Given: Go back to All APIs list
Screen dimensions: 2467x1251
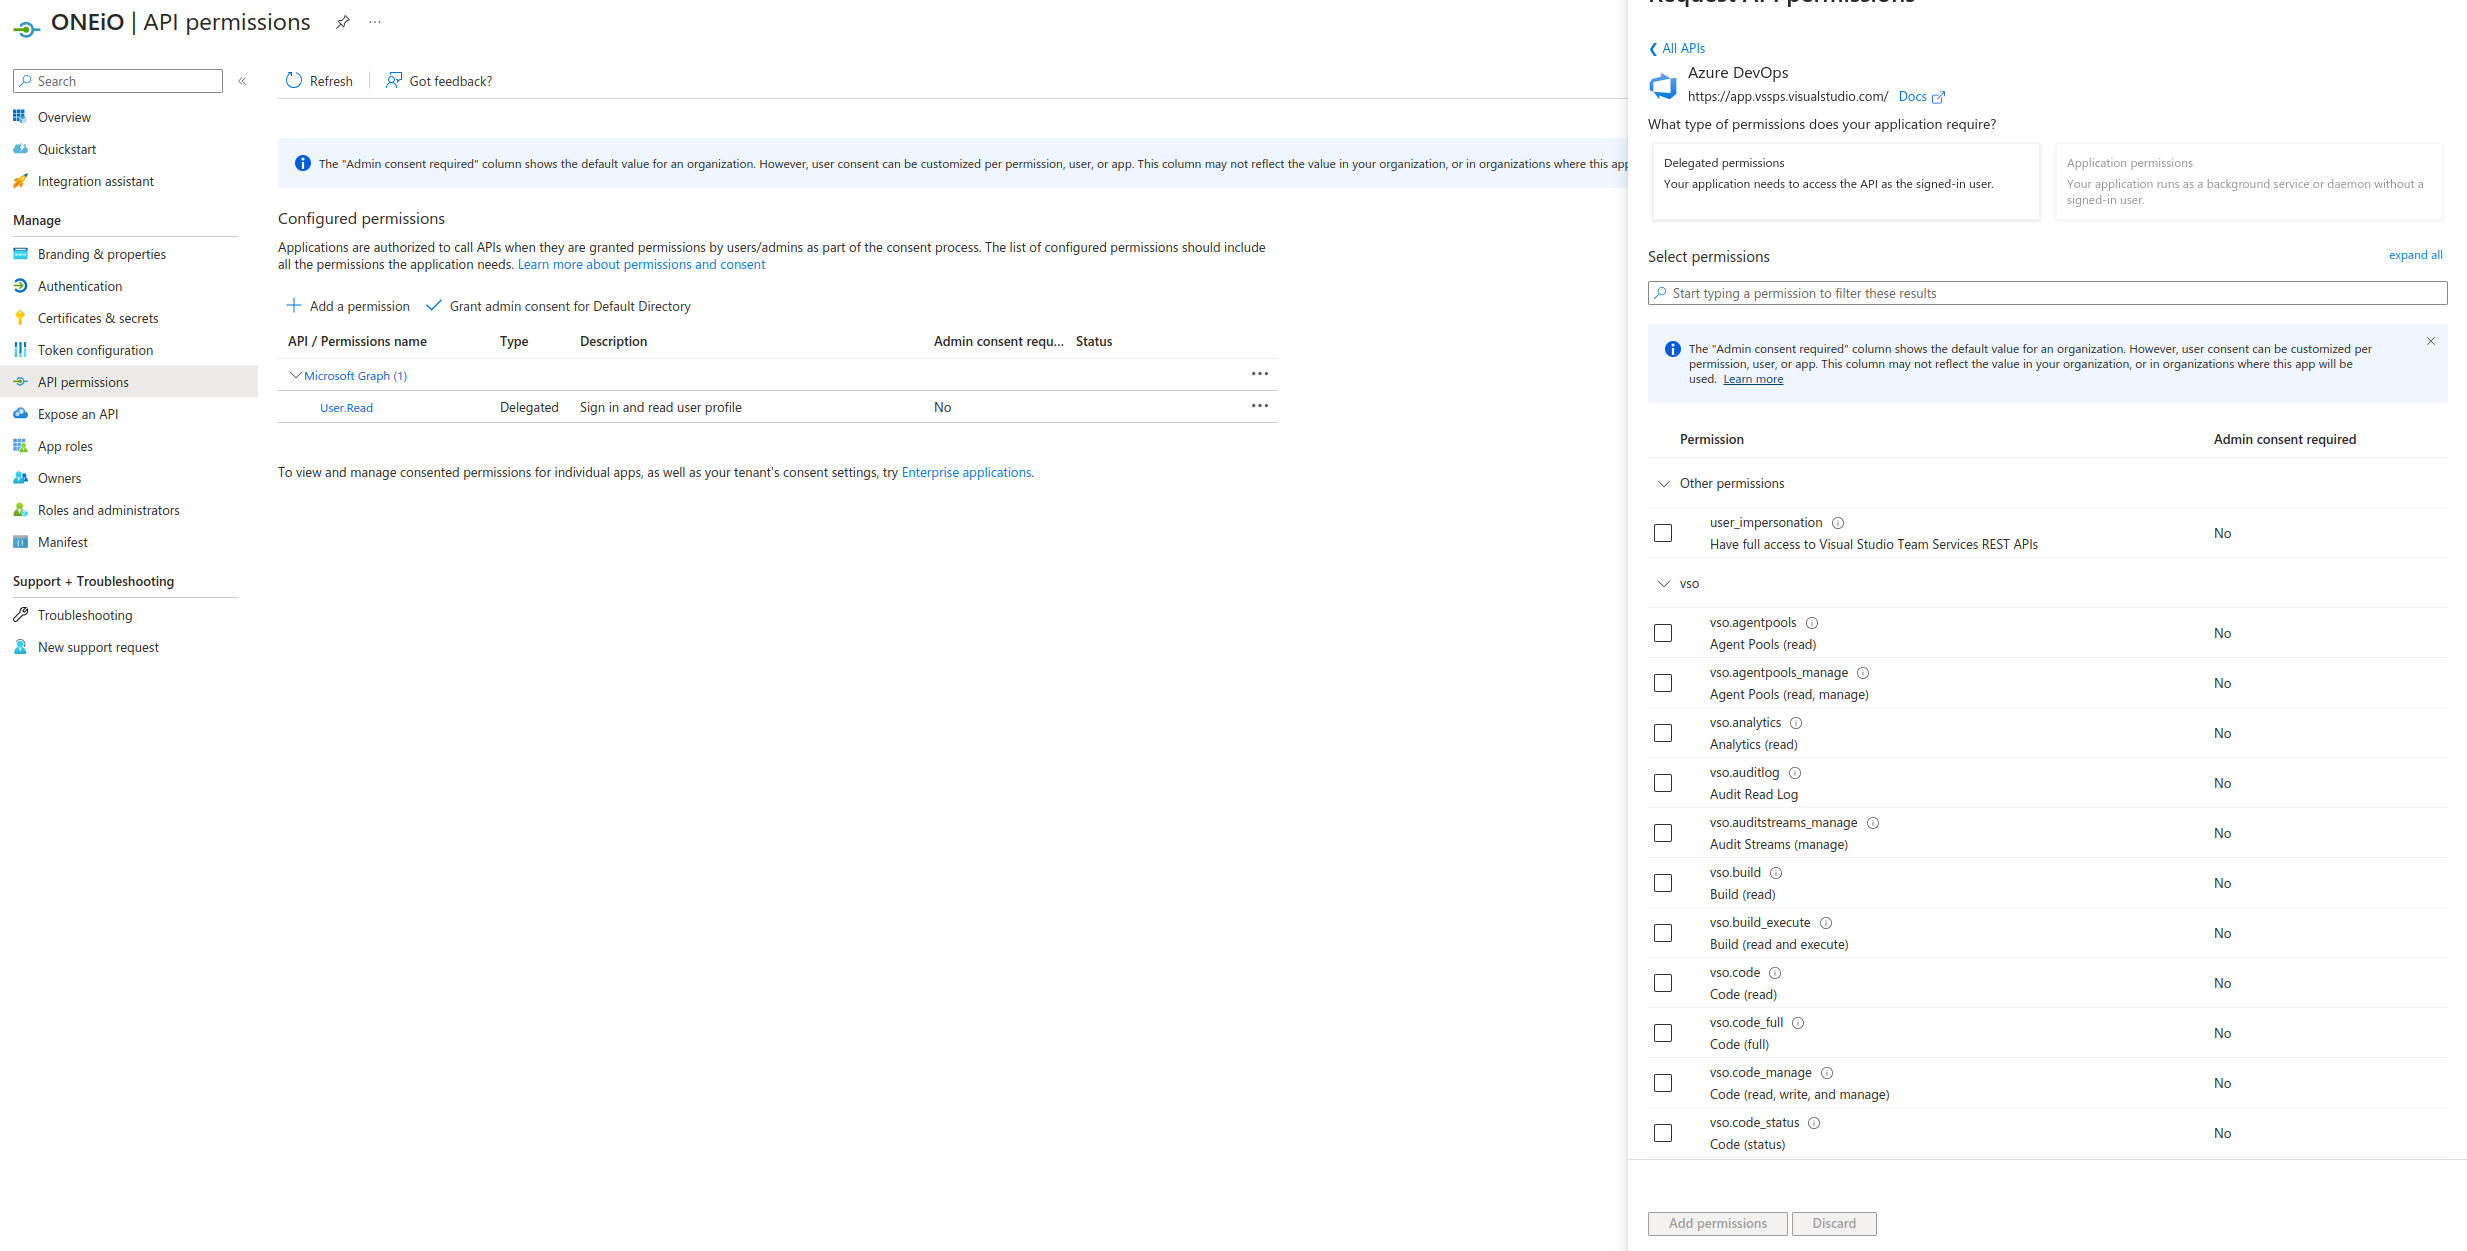Looking at the screenshot, I should click(x=1677, y=48).
